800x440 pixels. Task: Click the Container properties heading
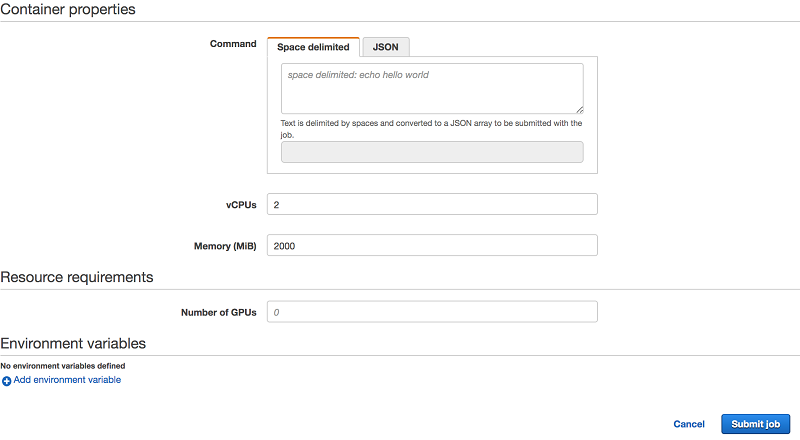[x=68, y=9]
